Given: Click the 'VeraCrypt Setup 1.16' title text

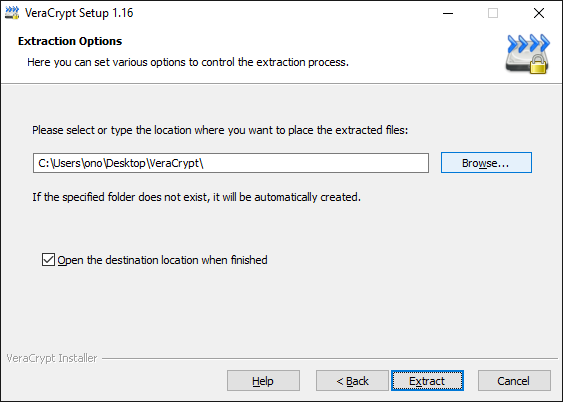Looking at the screenshot, I should (79, 13).
